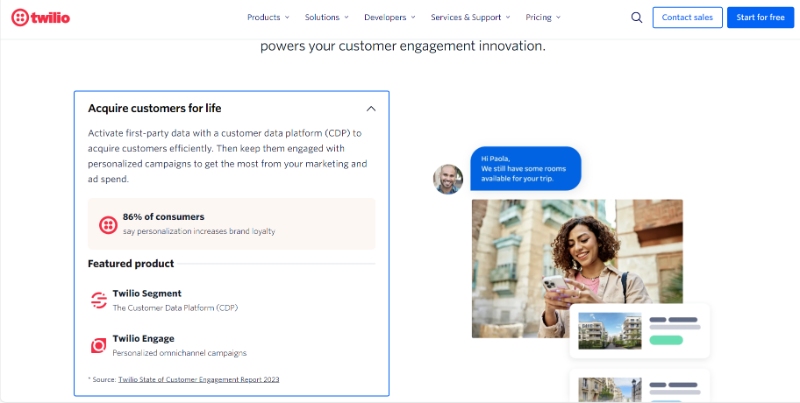
Task: Click the blue Hi Paola chat bubble
Action: (x=525, y=169)
